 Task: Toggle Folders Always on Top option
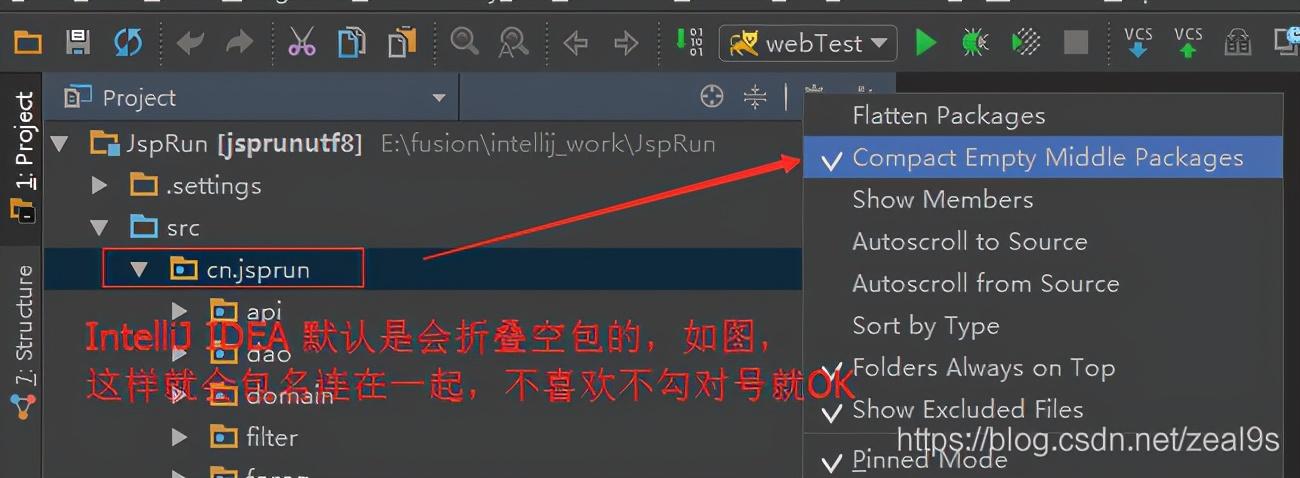click(1042, 368)
